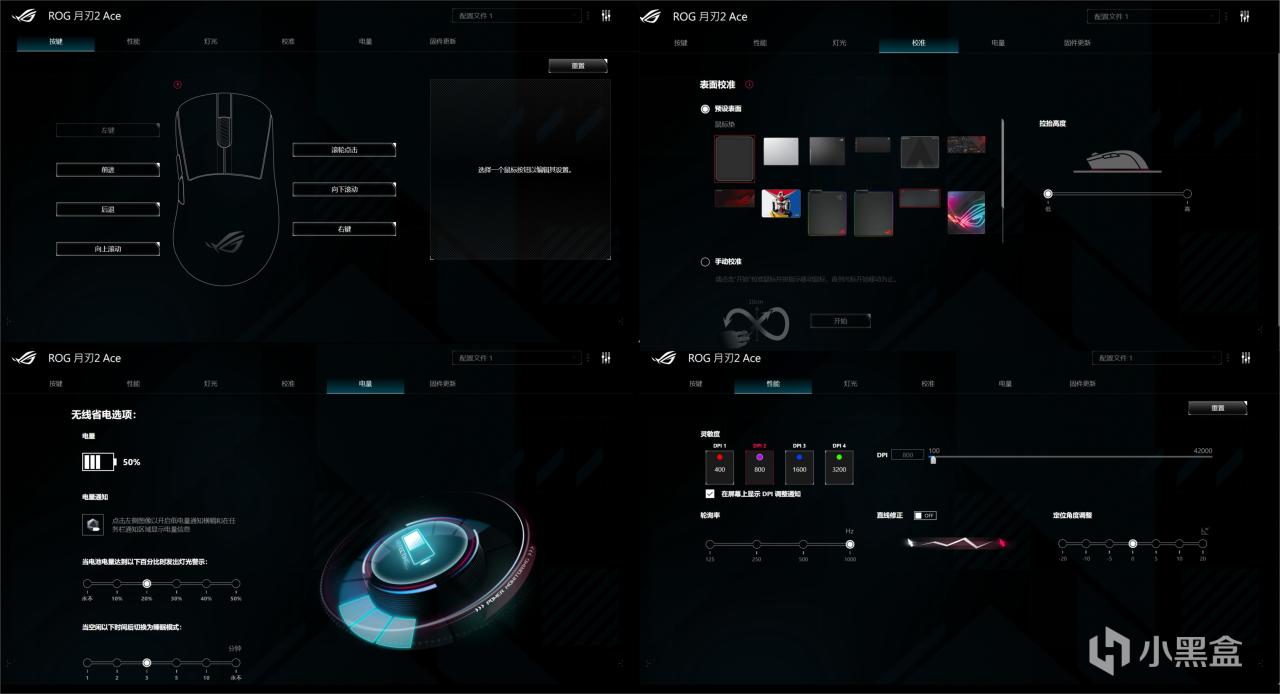Set lift-off distance slider to 高
This screenshot has width=1280, height=694.
[x=1187, y=194]
